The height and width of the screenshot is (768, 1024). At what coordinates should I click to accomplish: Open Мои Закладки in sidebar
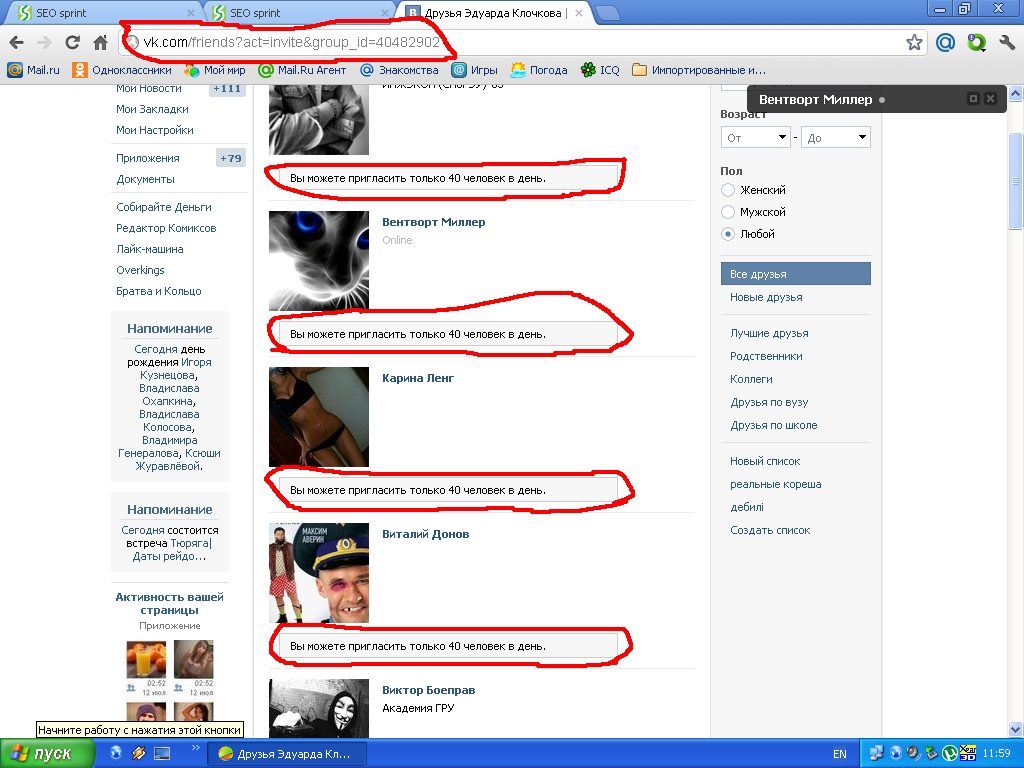152,109
